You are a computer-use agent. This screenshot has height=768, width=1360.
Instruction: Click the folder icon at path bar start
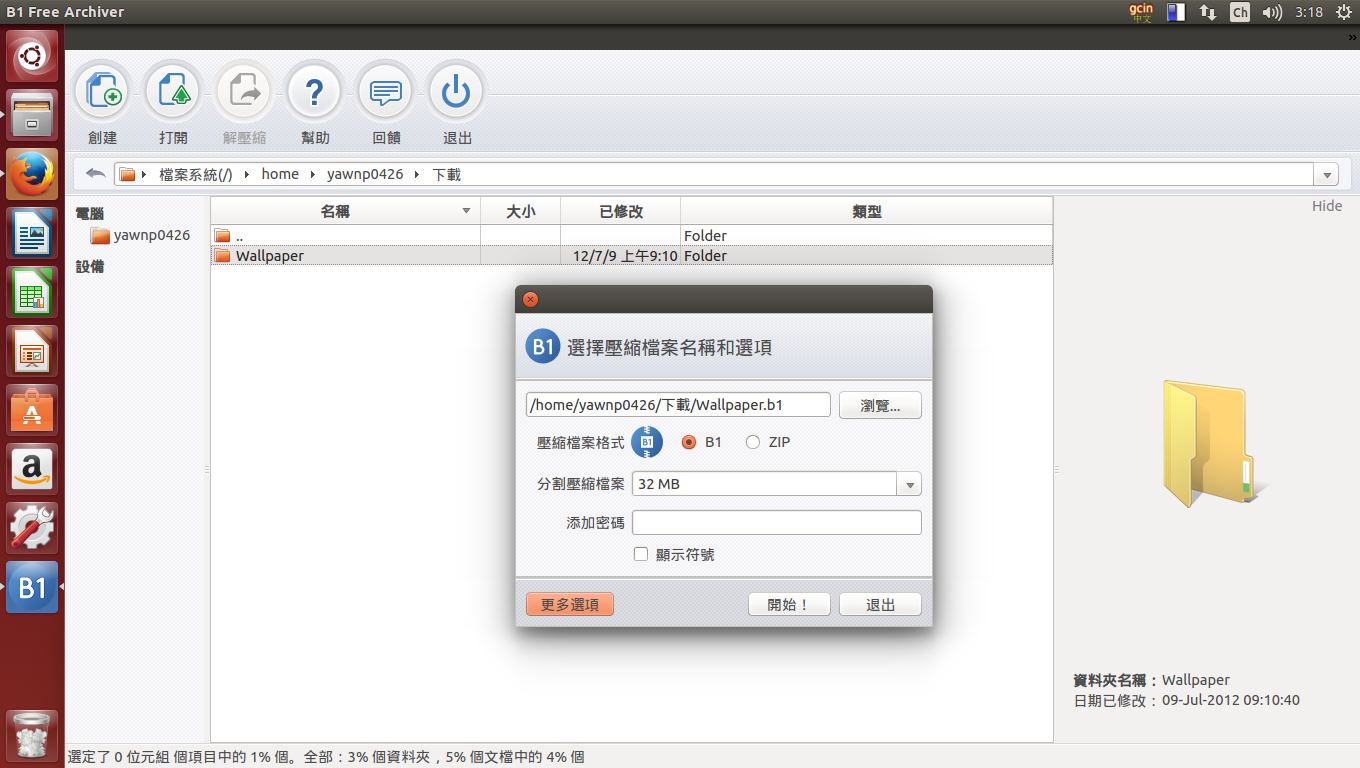tap(127, 175)
